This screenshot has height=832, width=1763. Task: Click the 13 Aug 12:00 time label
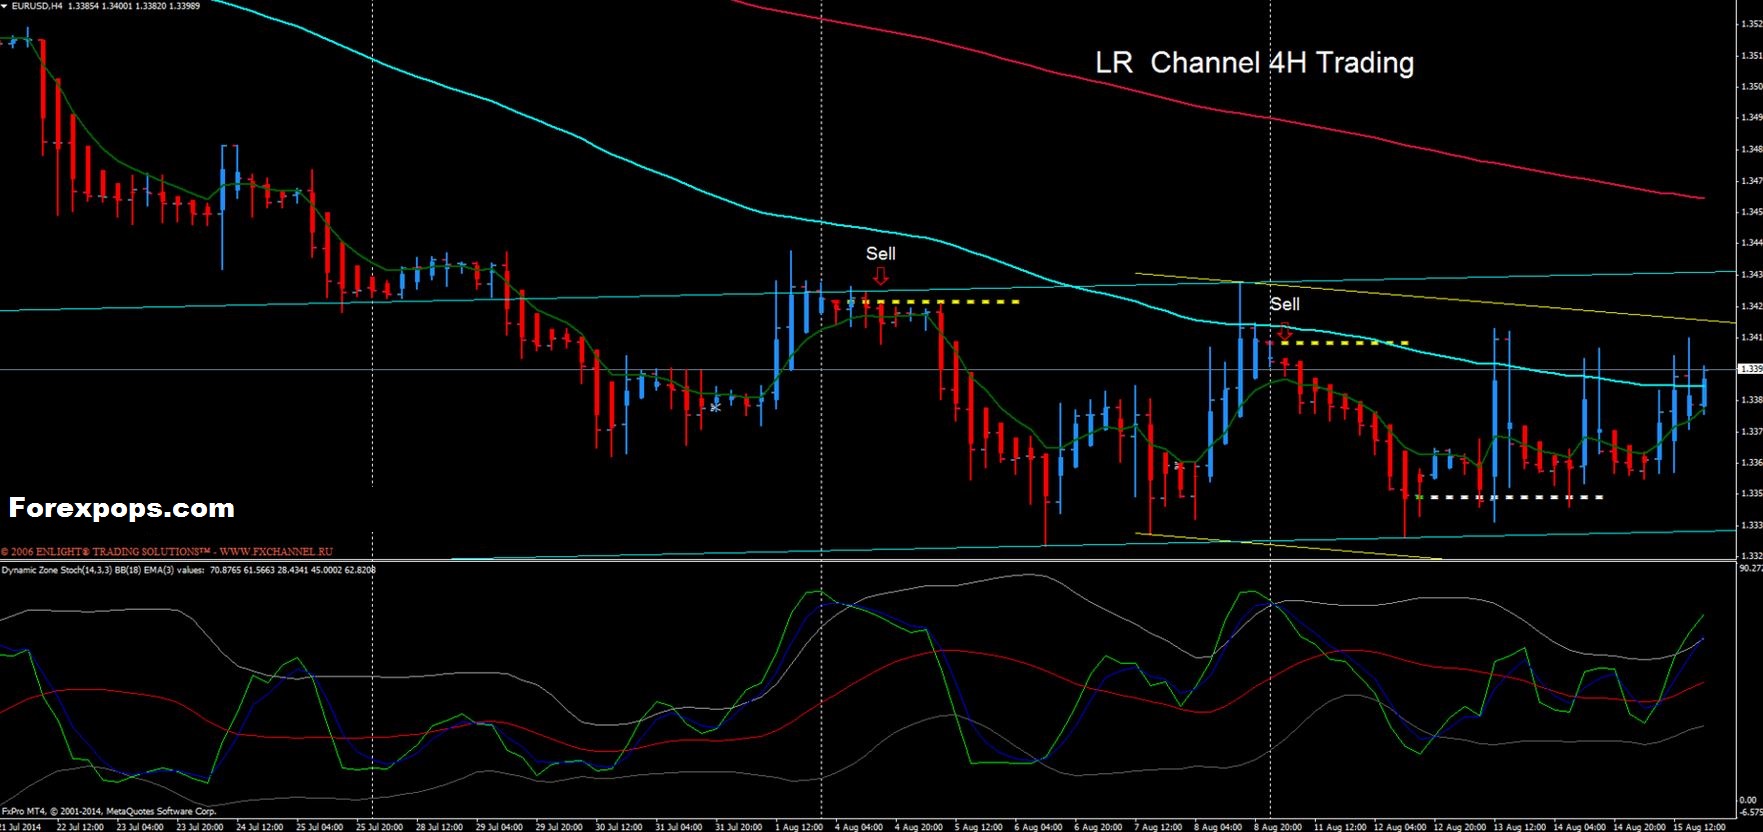tap(1518, 827)
